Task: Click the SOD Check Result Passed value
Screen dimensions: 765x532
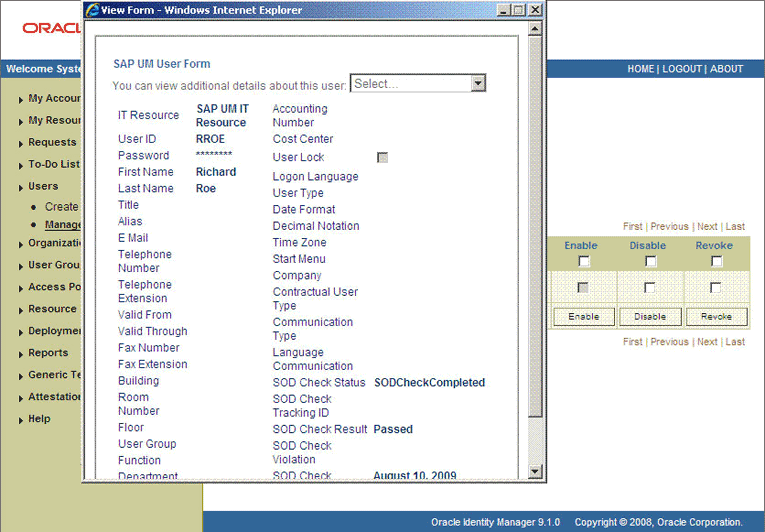Action: click(x=393, y=430)
